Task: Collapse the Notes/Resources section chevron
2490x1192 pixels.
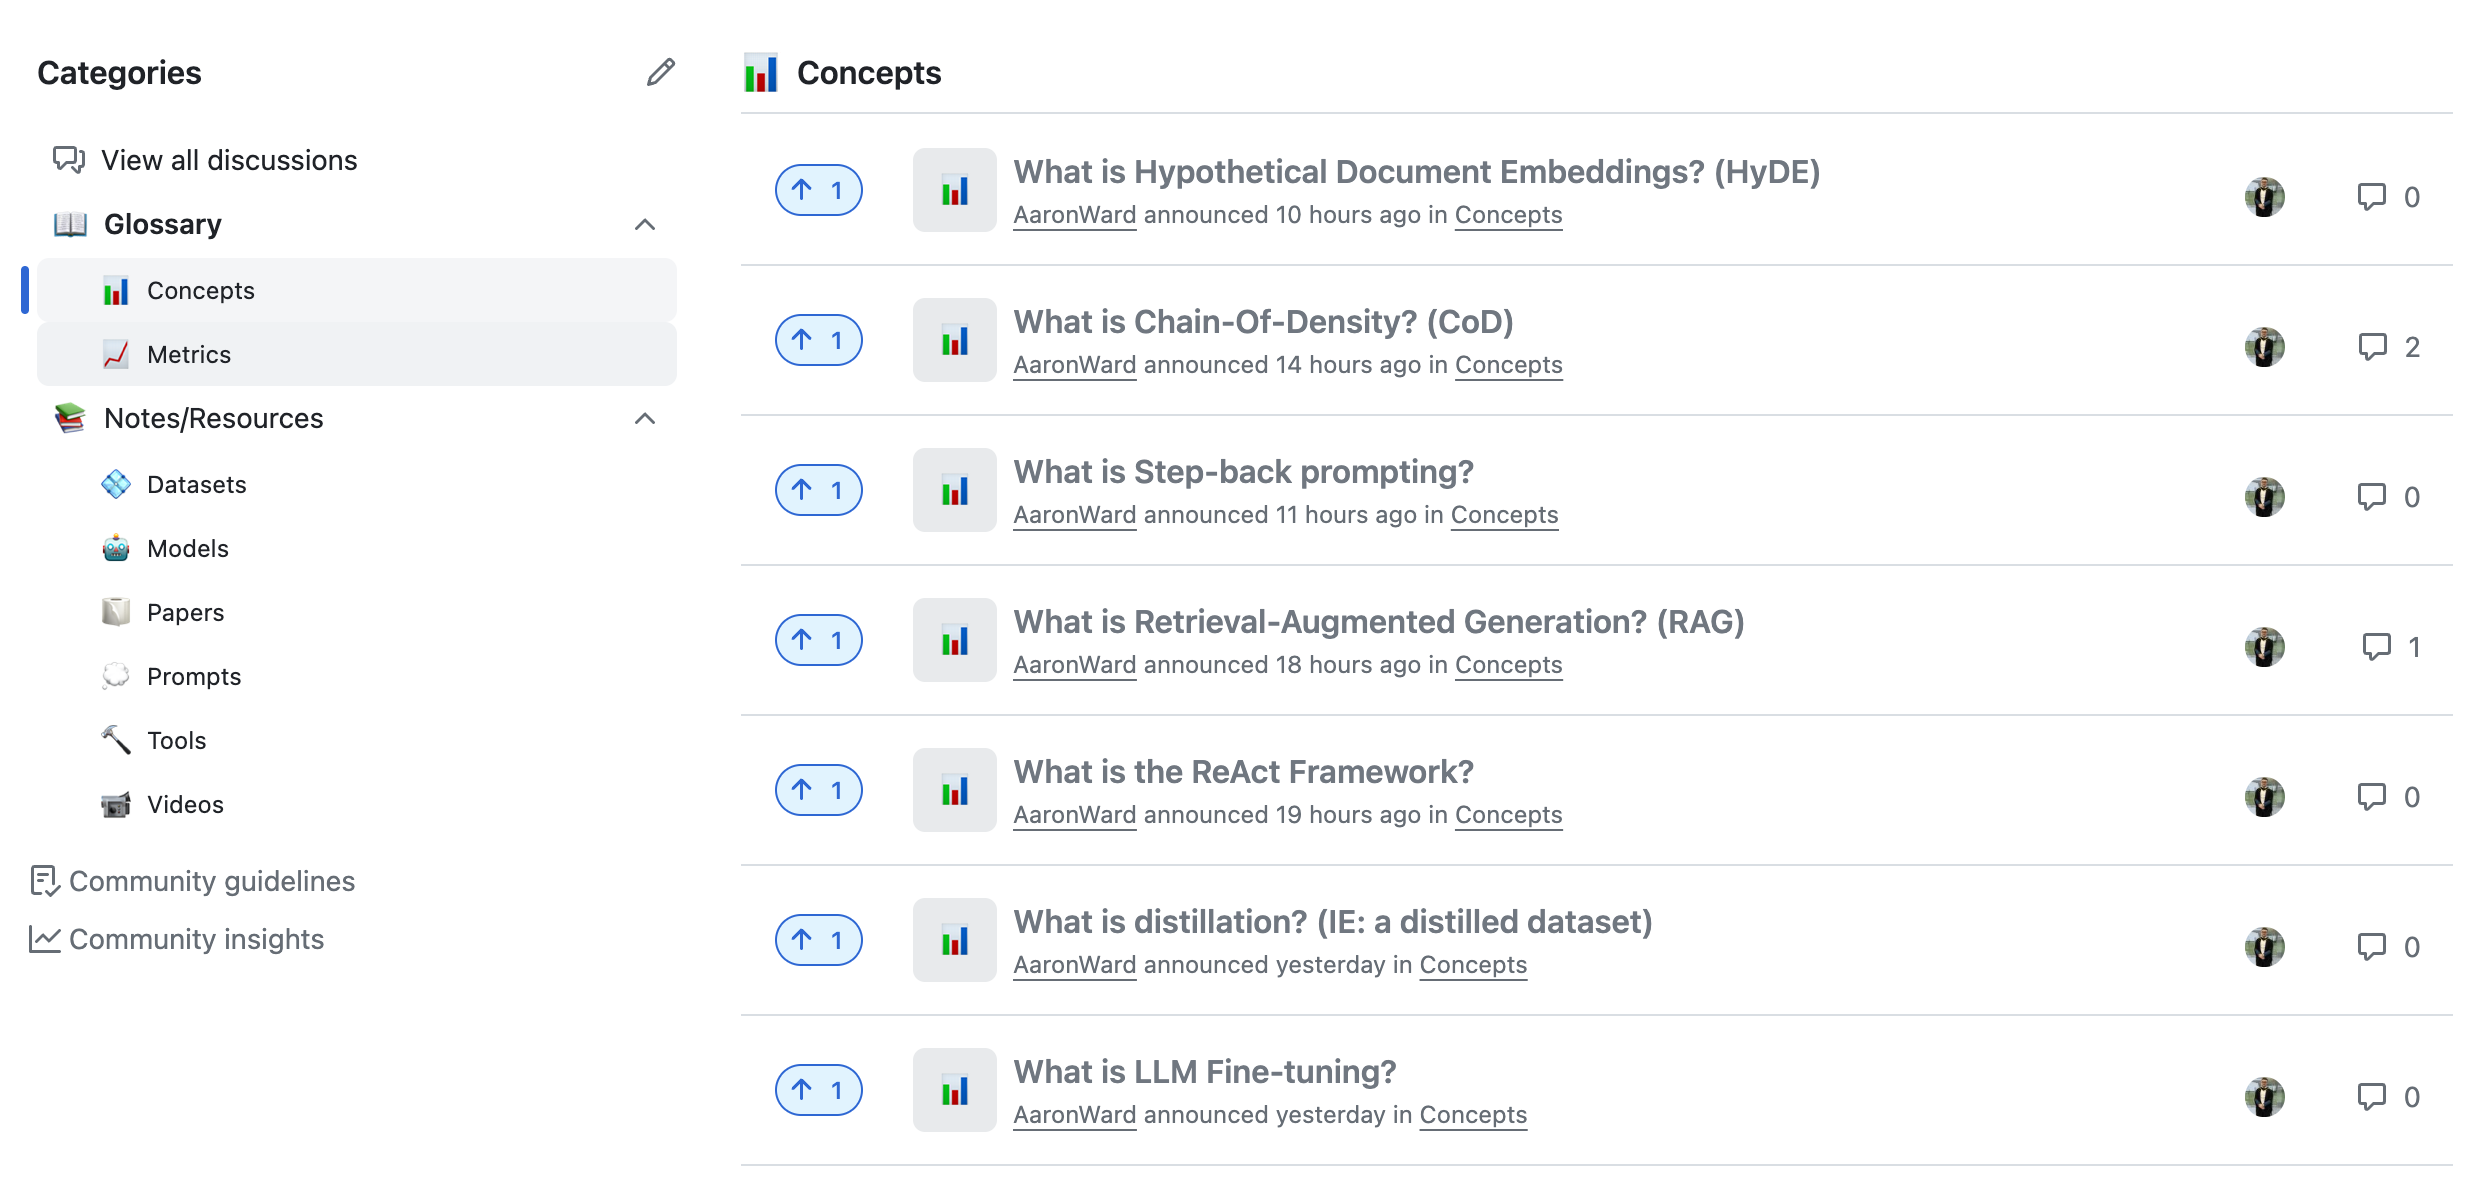Action: (645, 419)
